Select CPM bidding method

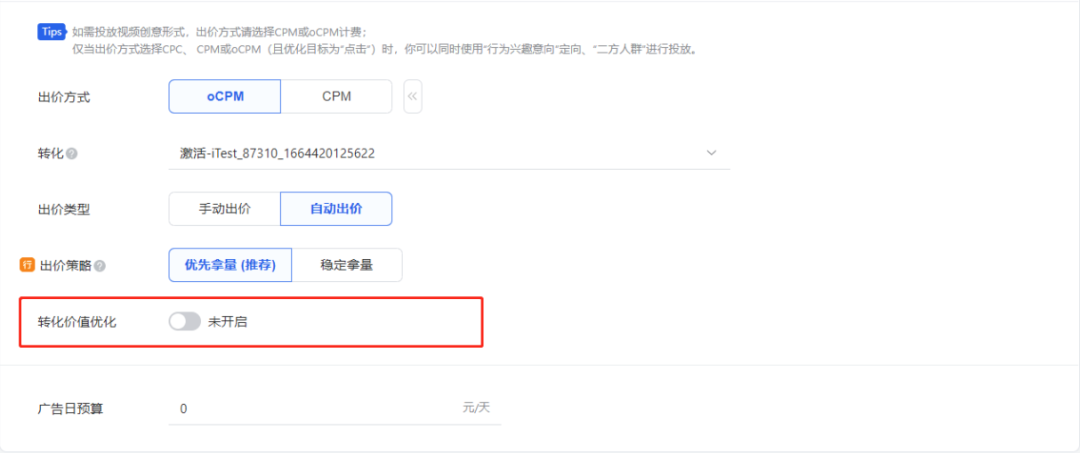click(336, 96)
